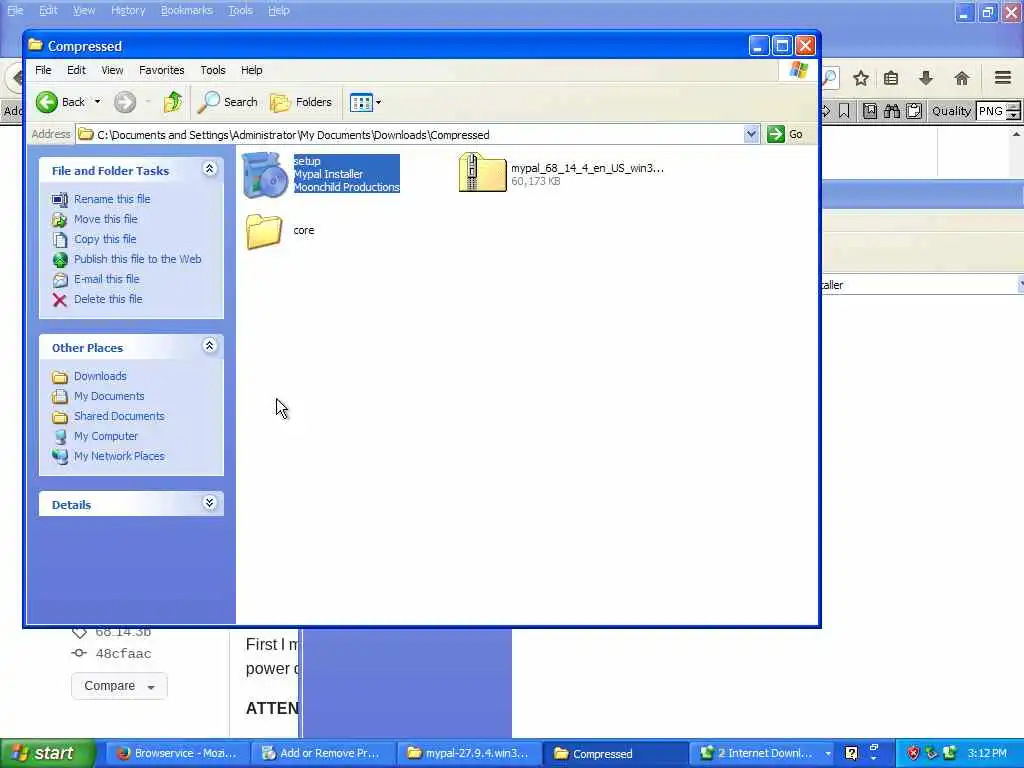Open the Back history dropdown arrow
This screenshot has height=768, width=1024.
click(97, 102)
